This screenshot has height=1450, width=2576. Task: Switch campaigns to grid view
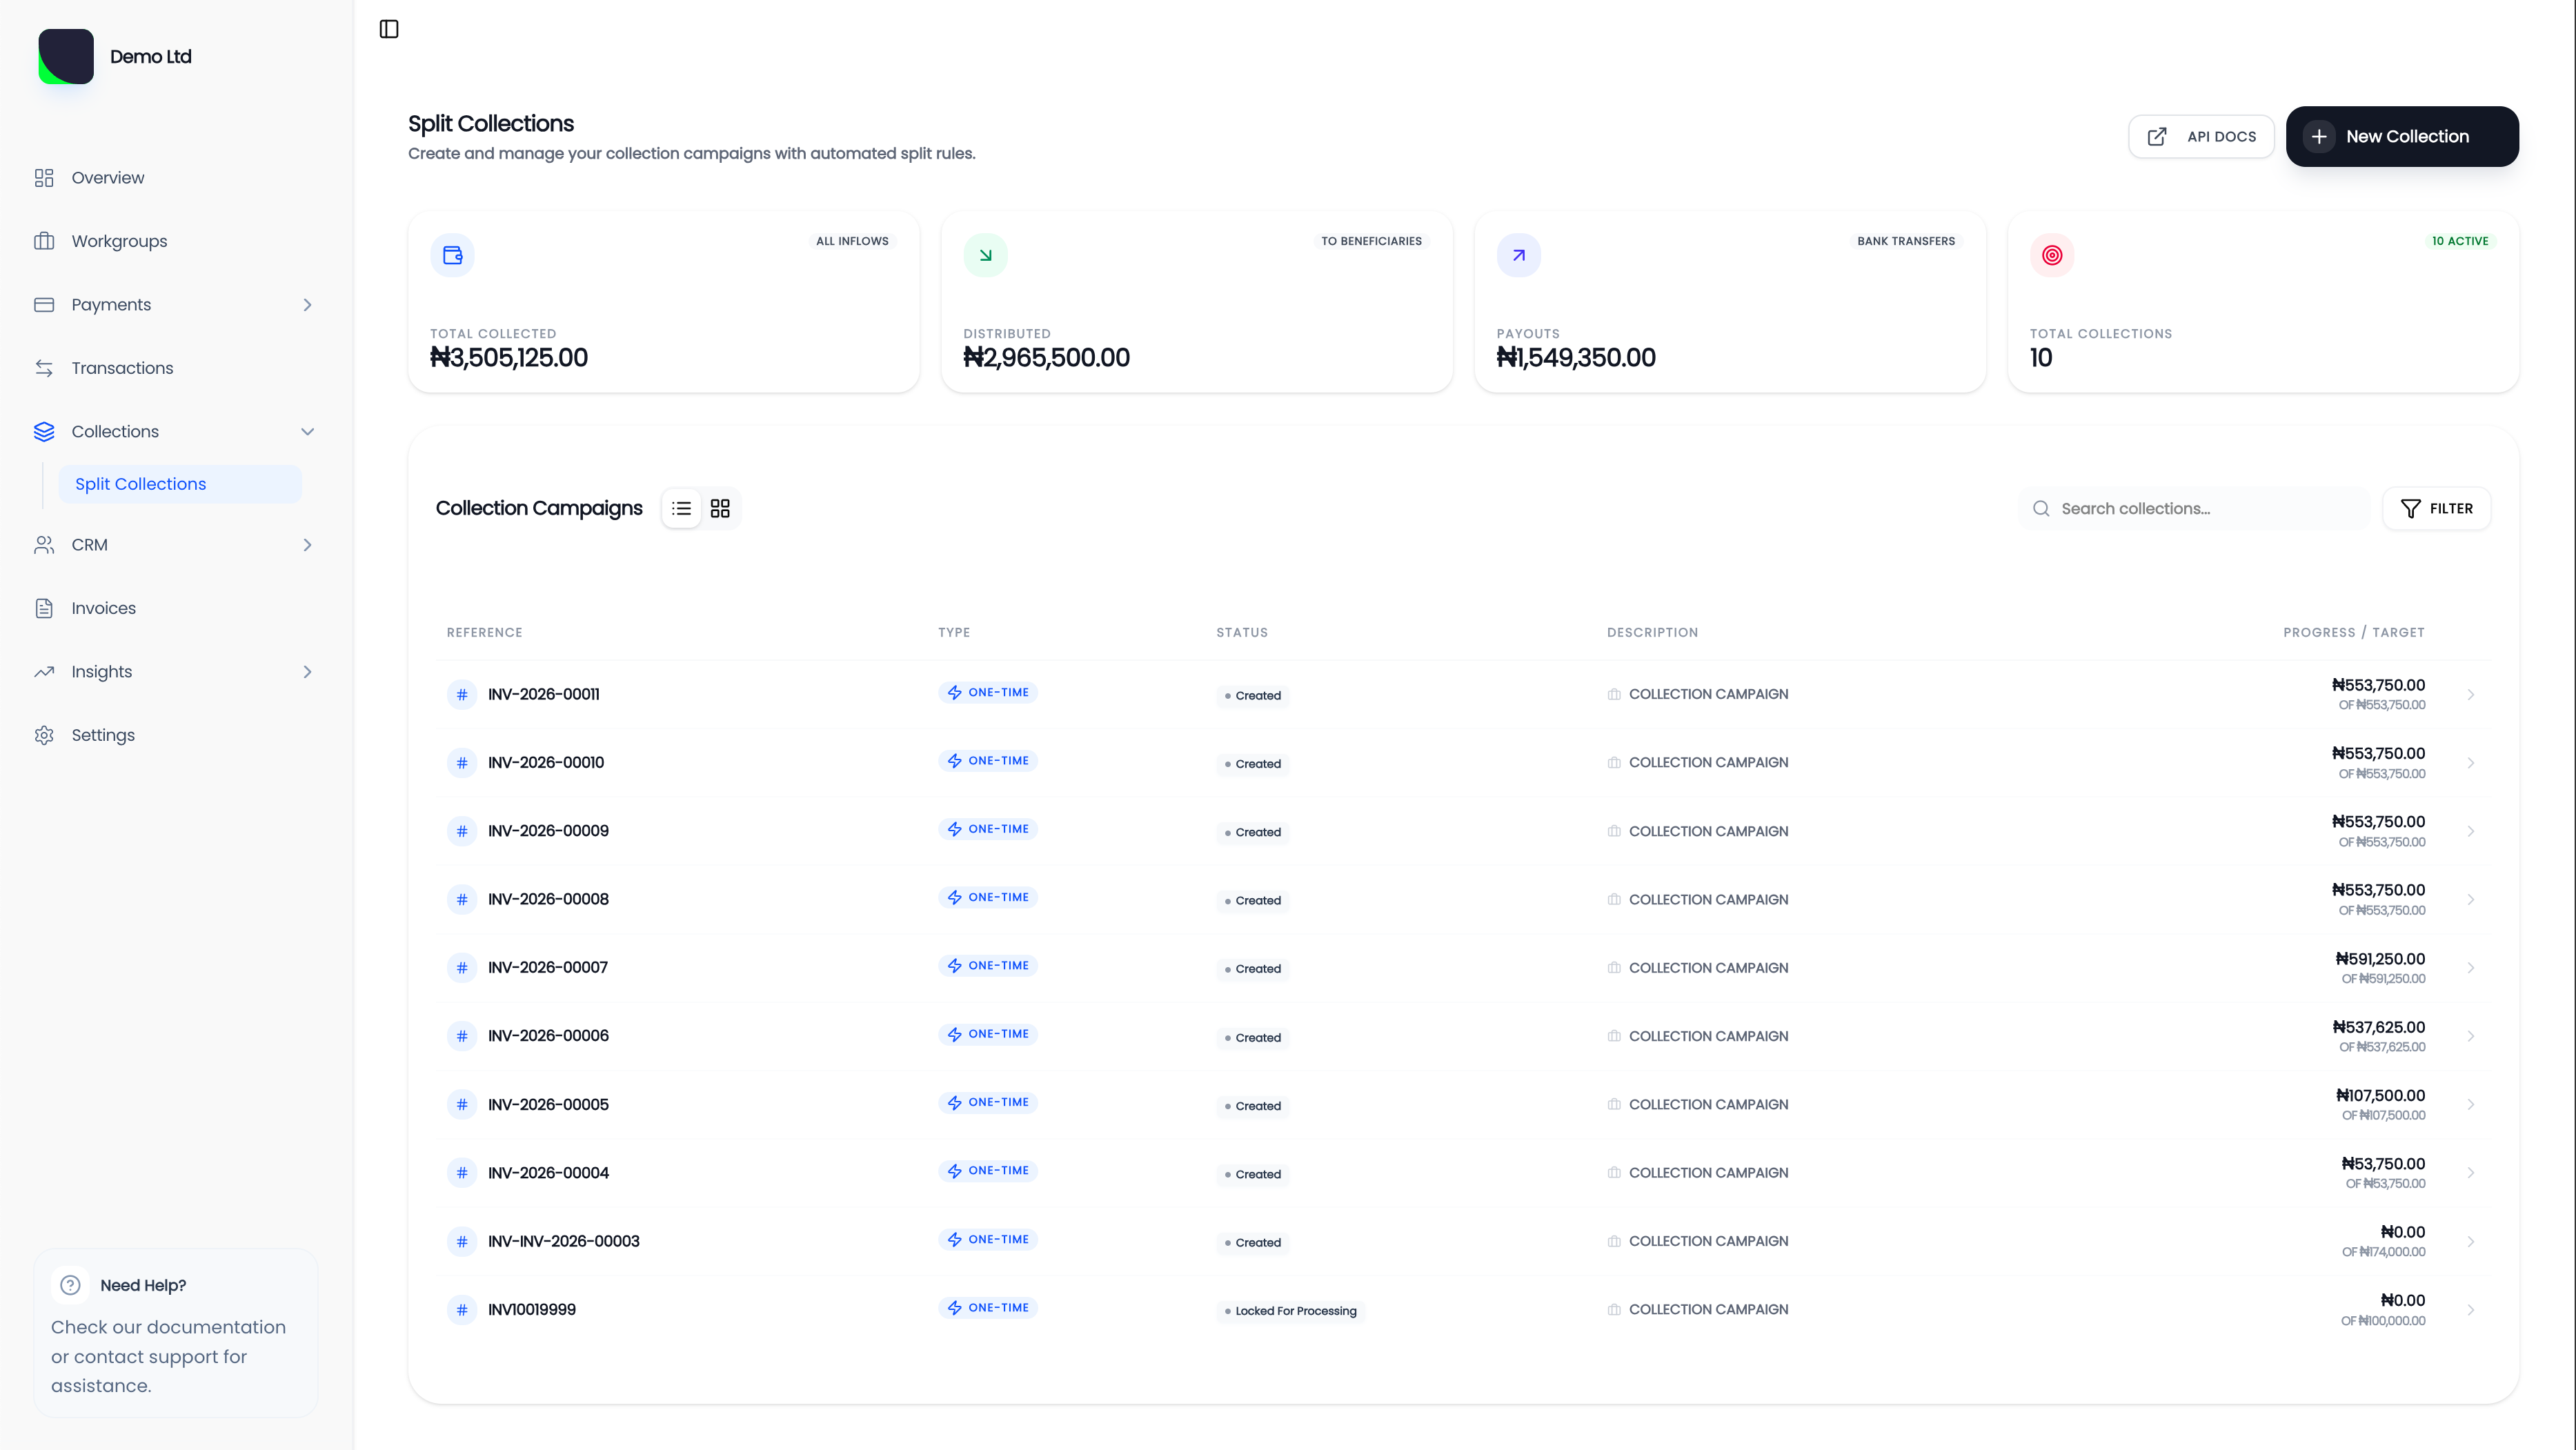coord(720,508)
